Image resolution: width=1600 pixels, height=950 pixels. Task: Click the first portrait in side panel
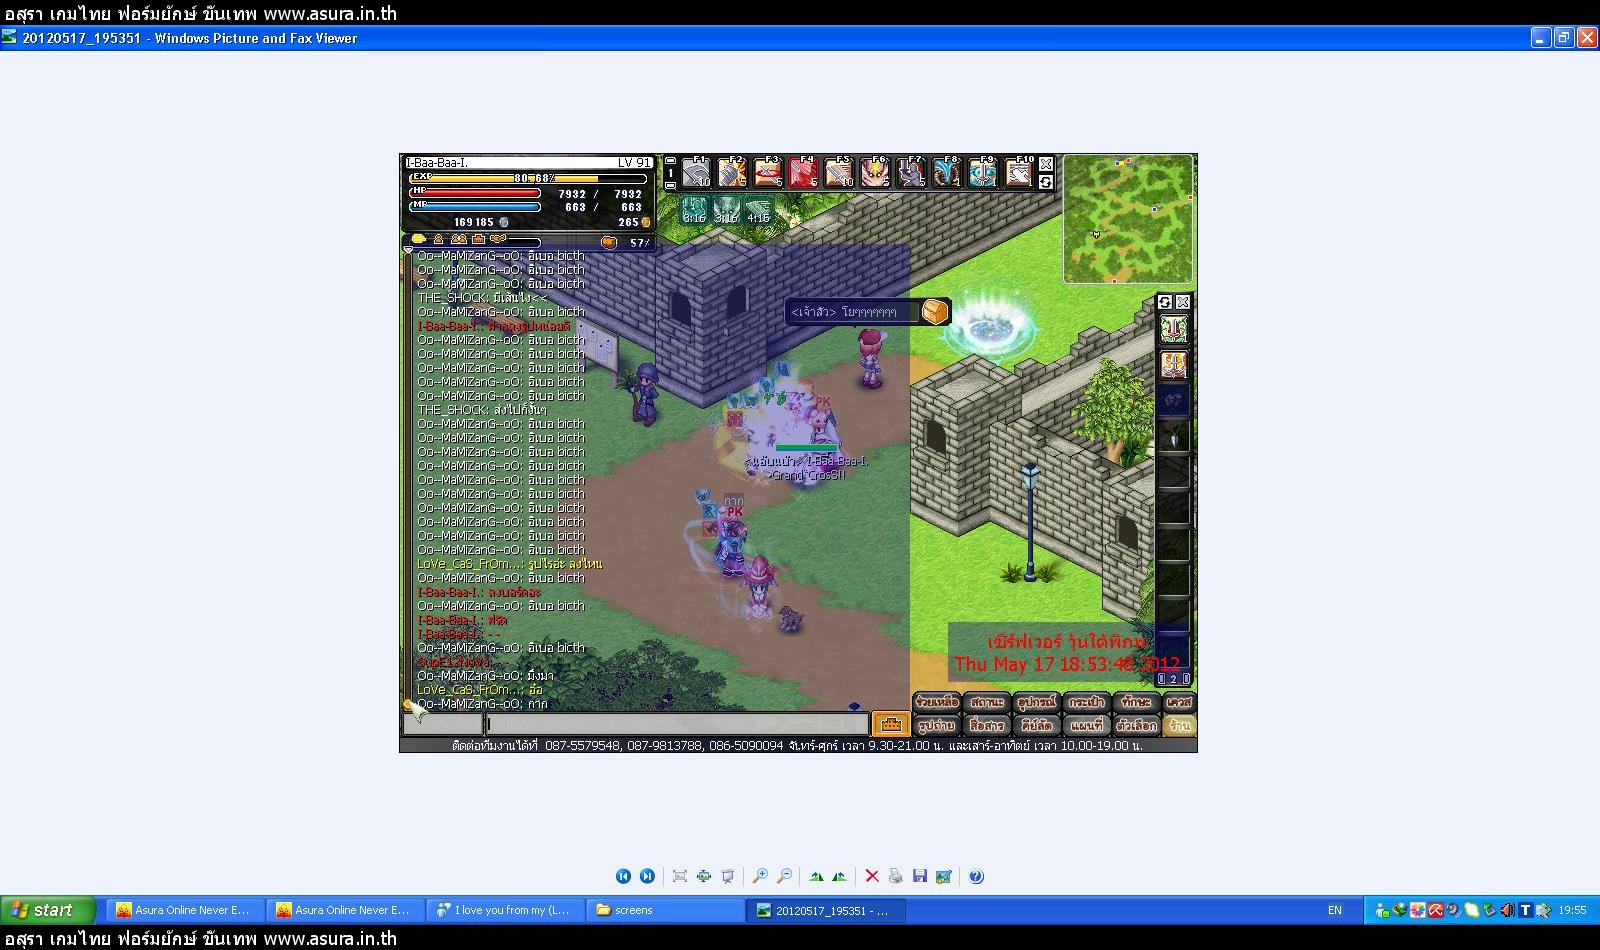[x=1174, y=329]
